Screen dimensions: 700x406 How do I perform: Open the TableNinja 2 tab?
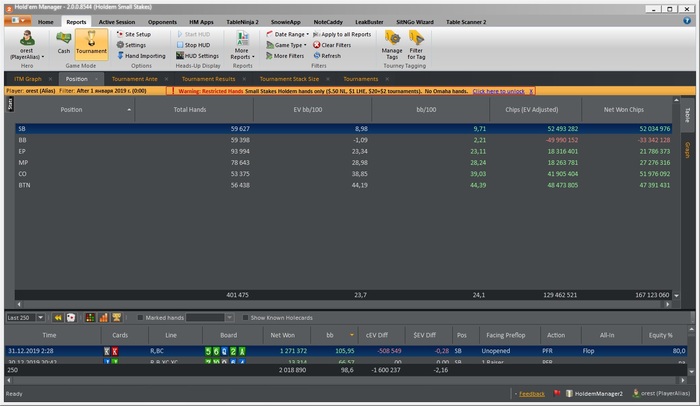coord(242,22)
